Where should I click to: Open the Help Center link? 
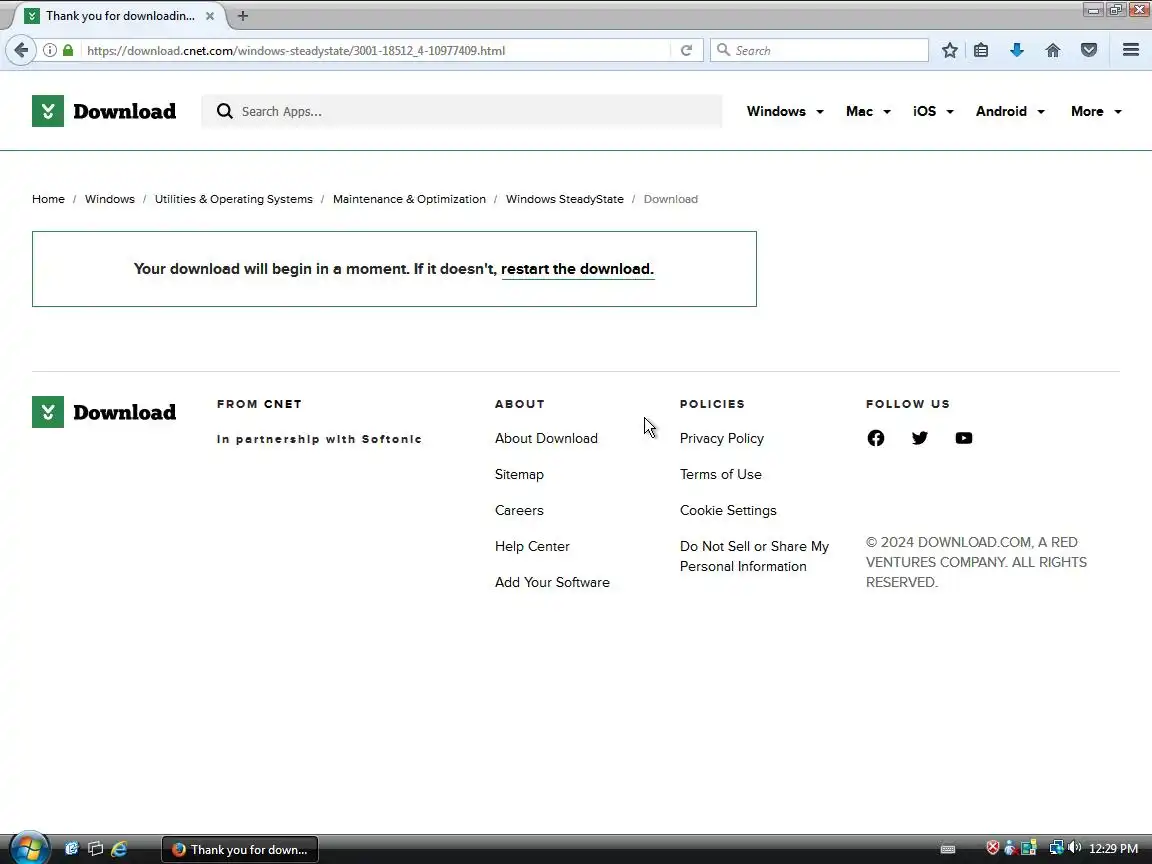[532, 546]
